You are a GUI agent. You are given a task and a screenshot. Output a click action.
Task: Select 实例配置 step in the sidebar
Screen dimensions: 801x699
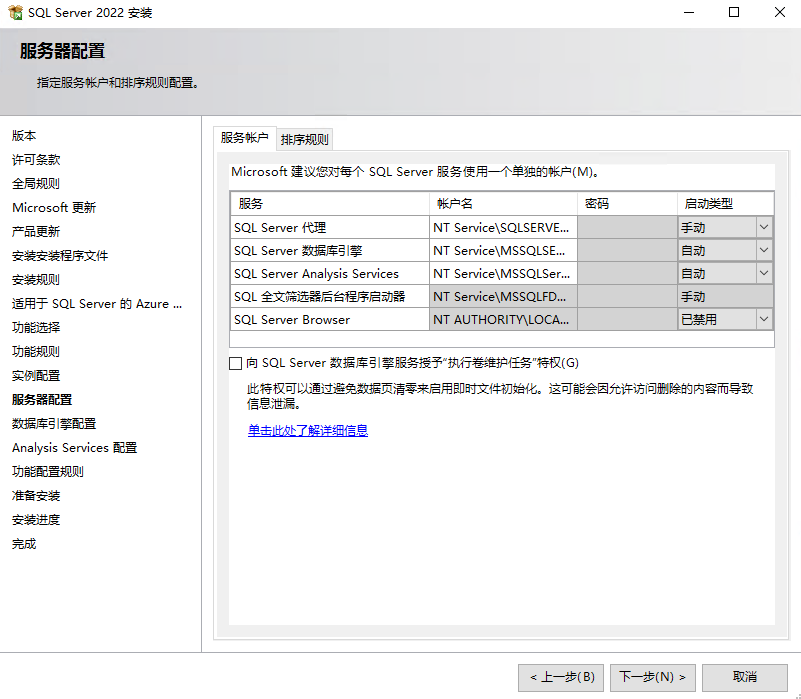[36, 376]
